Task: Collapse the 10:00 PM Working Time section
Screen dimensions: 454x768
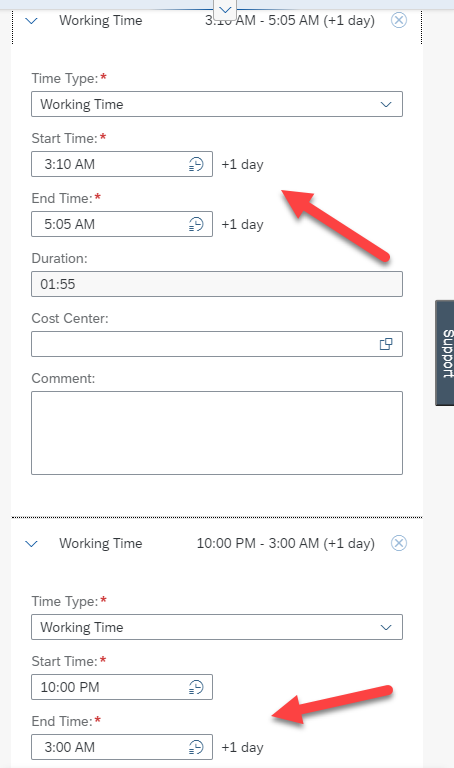Action: tap(31, 544)
